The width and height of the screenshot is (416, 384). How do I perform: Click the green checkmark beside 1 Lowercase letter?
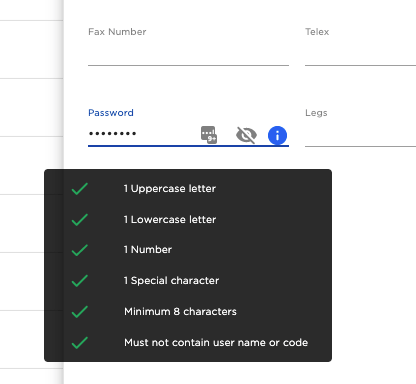80,220
